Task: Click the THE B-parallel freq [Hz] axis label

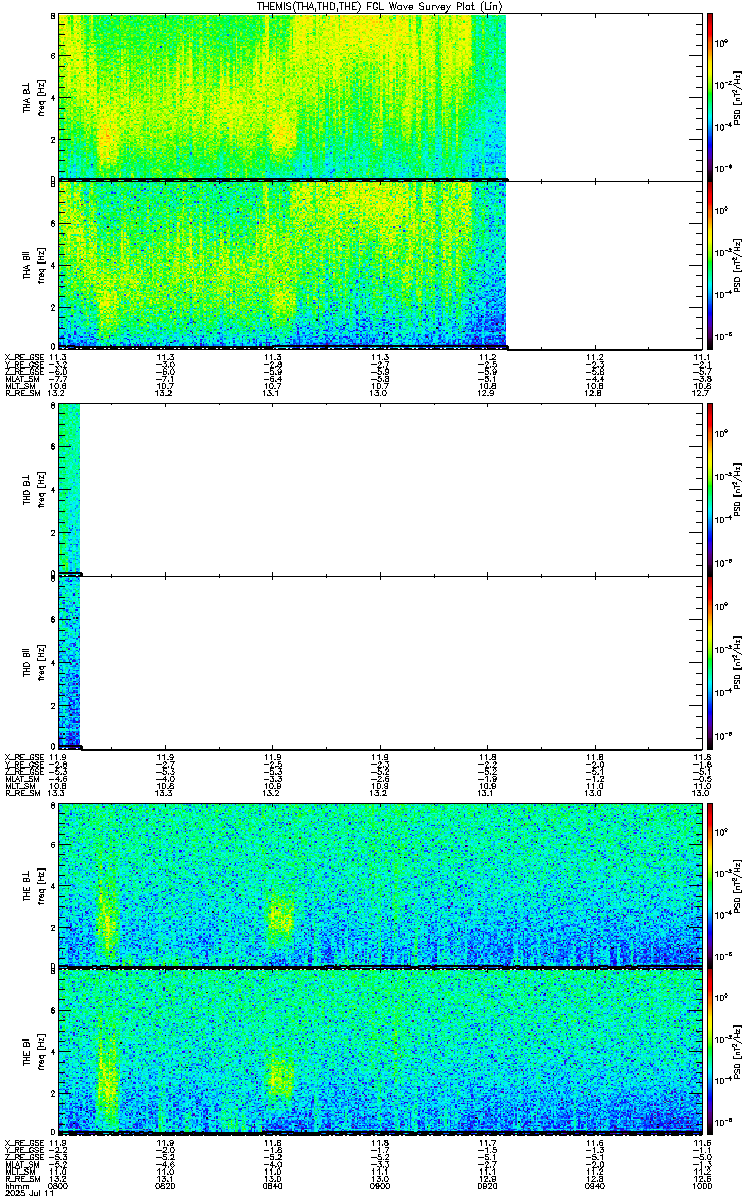Action: click(42, 1051)
